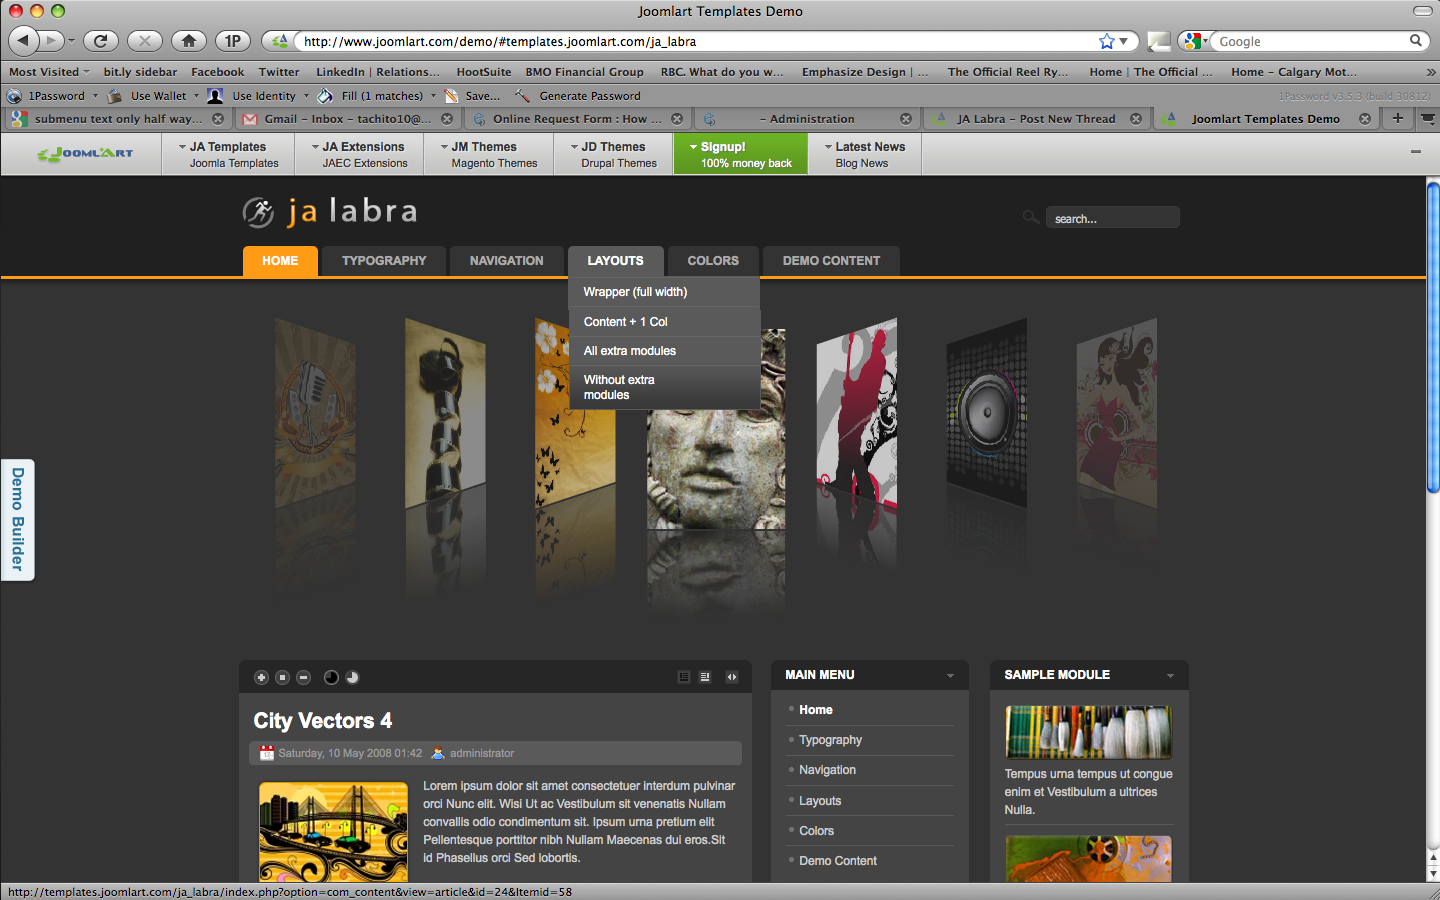The width and height of the screenshot is (1440, 900).
Task: Click the green Signup! button
Action: coord(740,154)
